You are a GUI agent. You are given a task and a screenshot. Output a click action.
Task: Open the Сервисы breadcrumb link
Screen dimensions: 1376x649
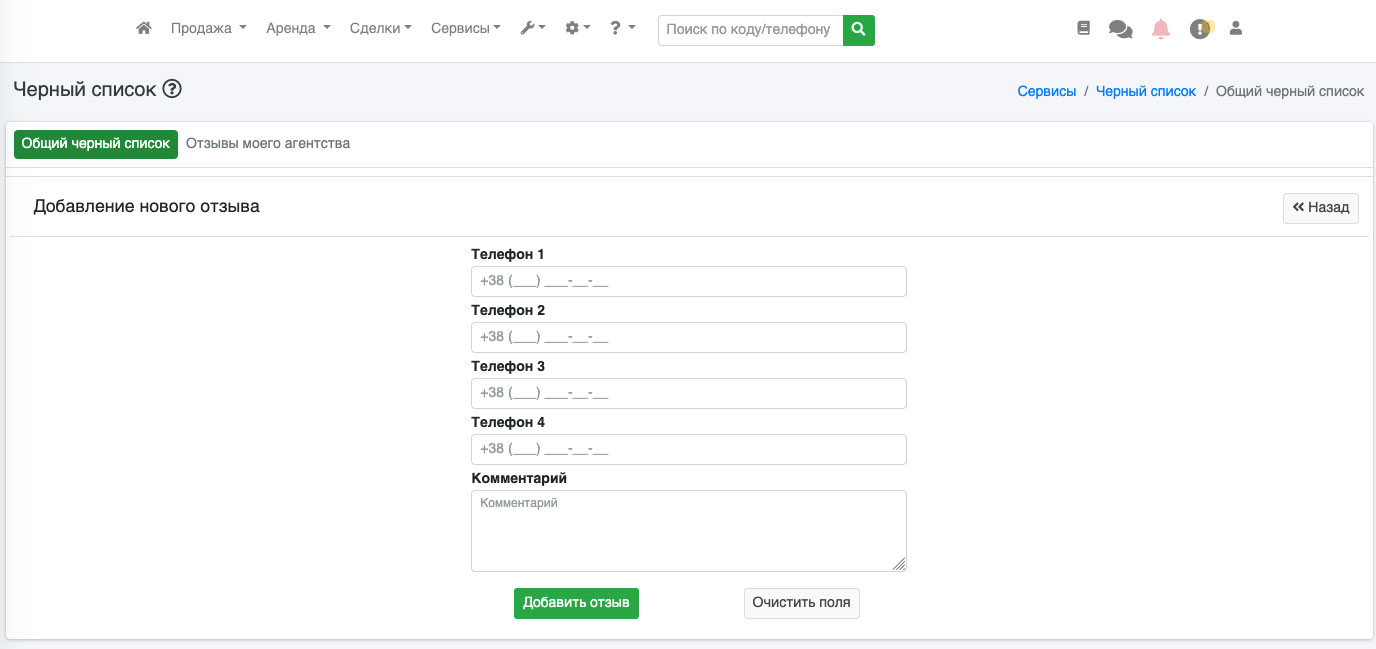click(1047, 91)
